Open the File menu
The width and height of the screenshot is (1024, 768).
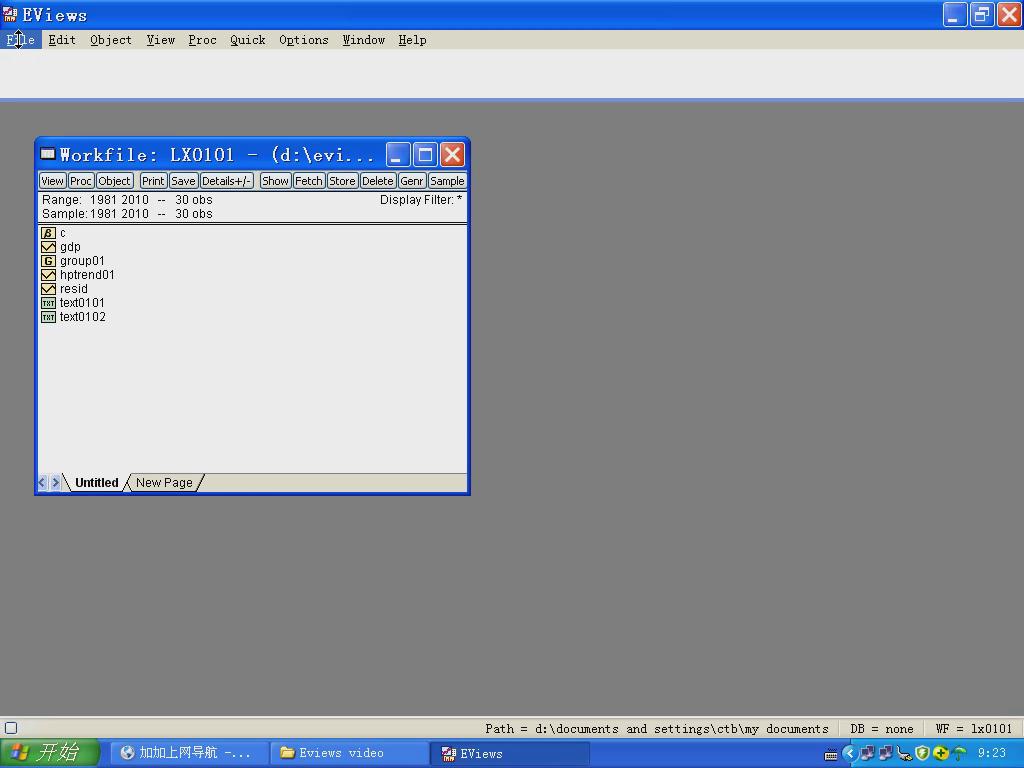coord(20,40)
